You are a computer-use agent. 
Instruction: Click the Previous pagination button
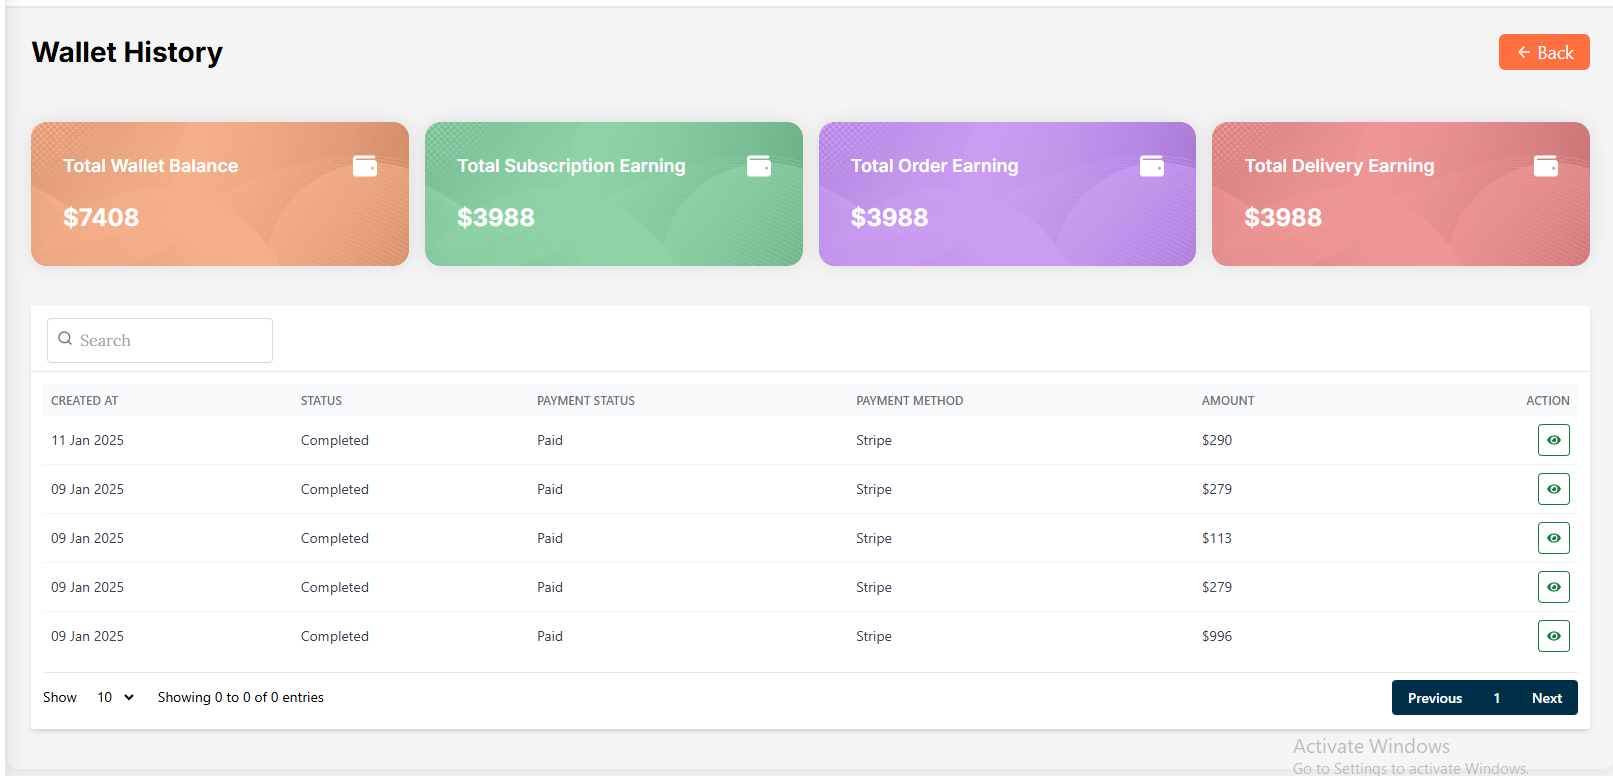[x=1434, y=698]
